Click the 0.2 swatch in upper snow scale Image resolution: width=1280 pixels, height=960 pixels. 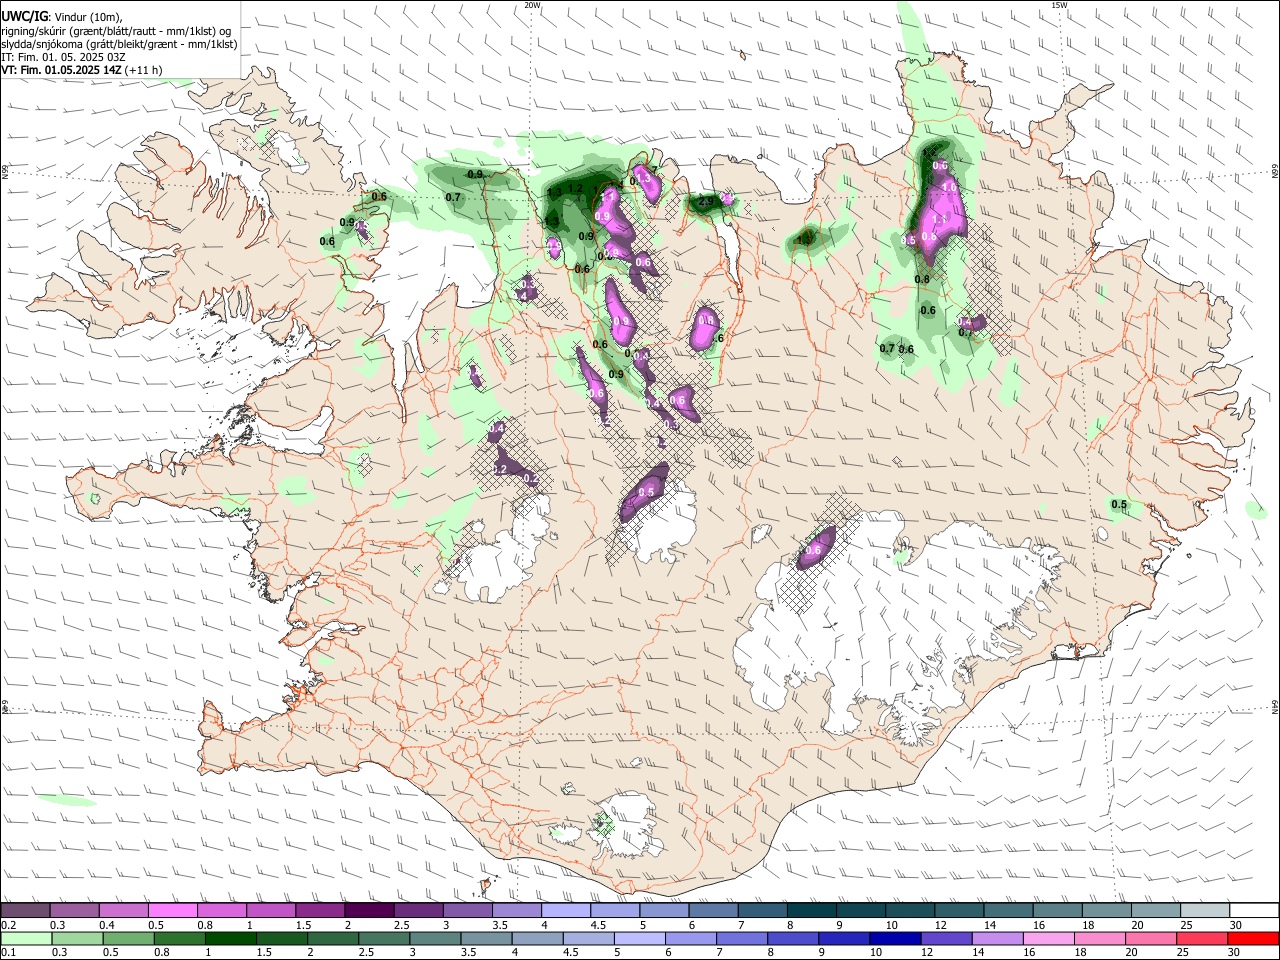click(25, 910)
